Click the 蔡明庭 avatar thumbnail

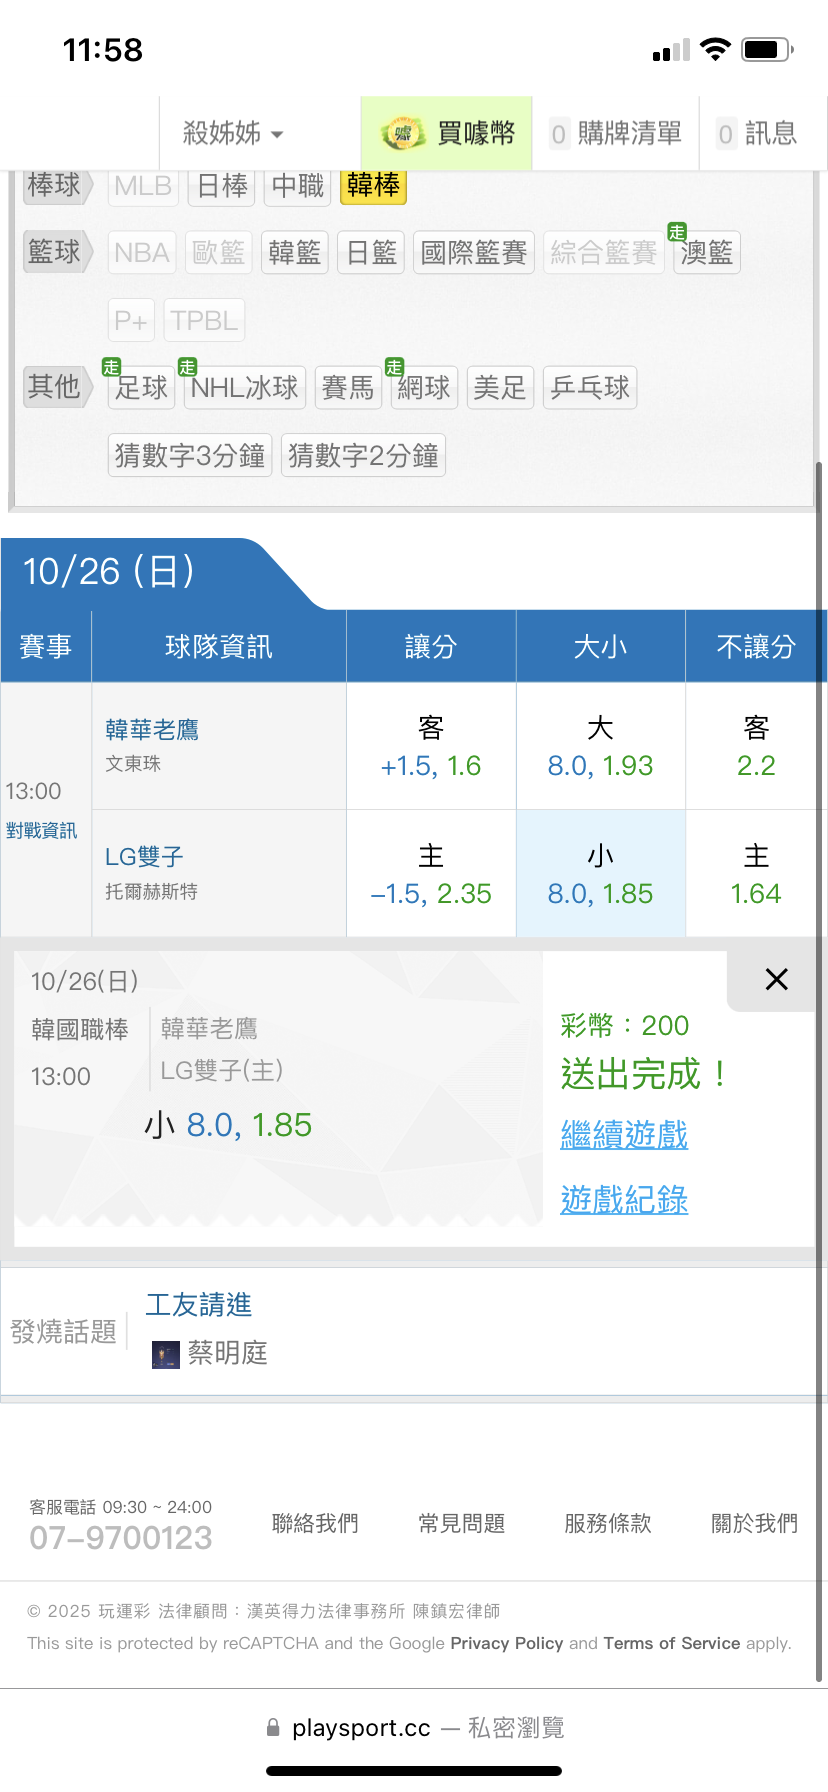click(x=165, y=1354)
